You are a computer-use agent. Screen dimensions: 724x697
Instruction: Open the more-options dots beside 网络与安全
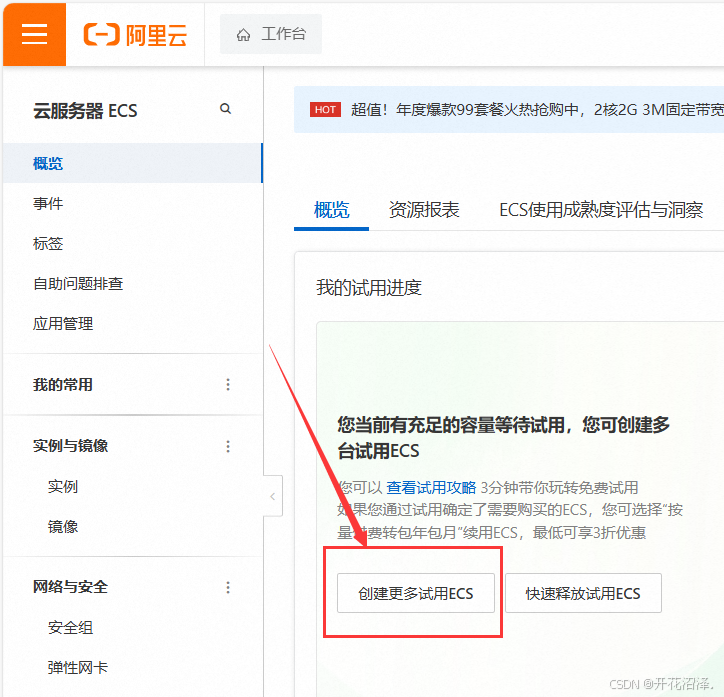click(228, 587)
